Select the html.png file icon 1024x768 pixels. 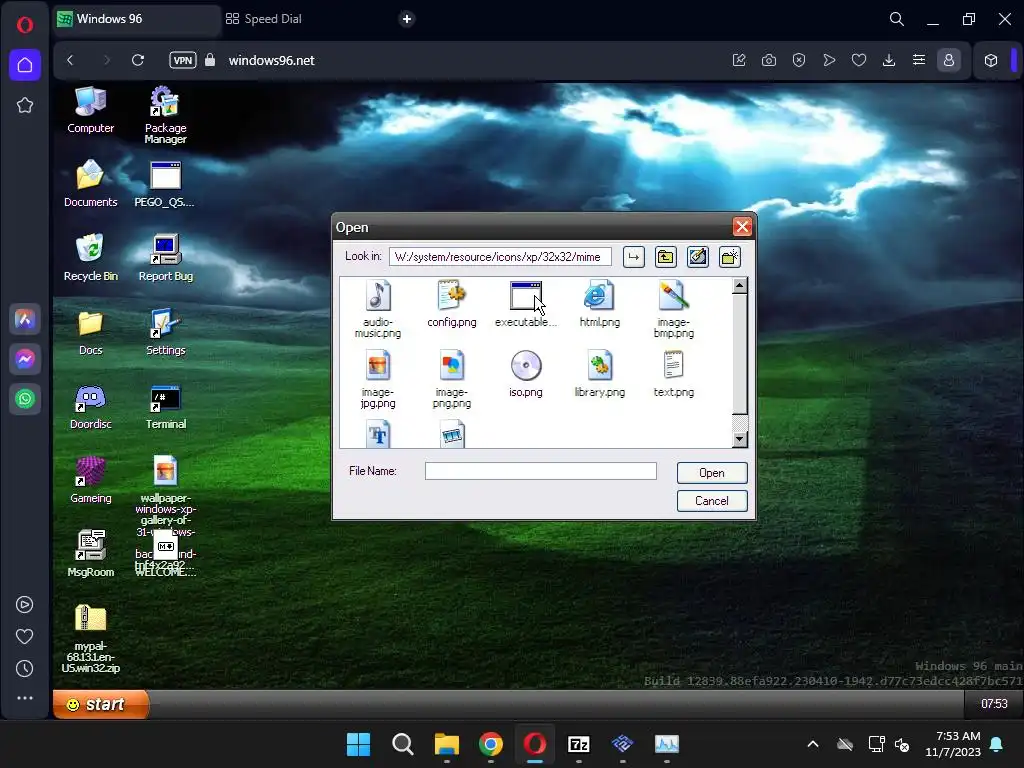click(599, 296)
